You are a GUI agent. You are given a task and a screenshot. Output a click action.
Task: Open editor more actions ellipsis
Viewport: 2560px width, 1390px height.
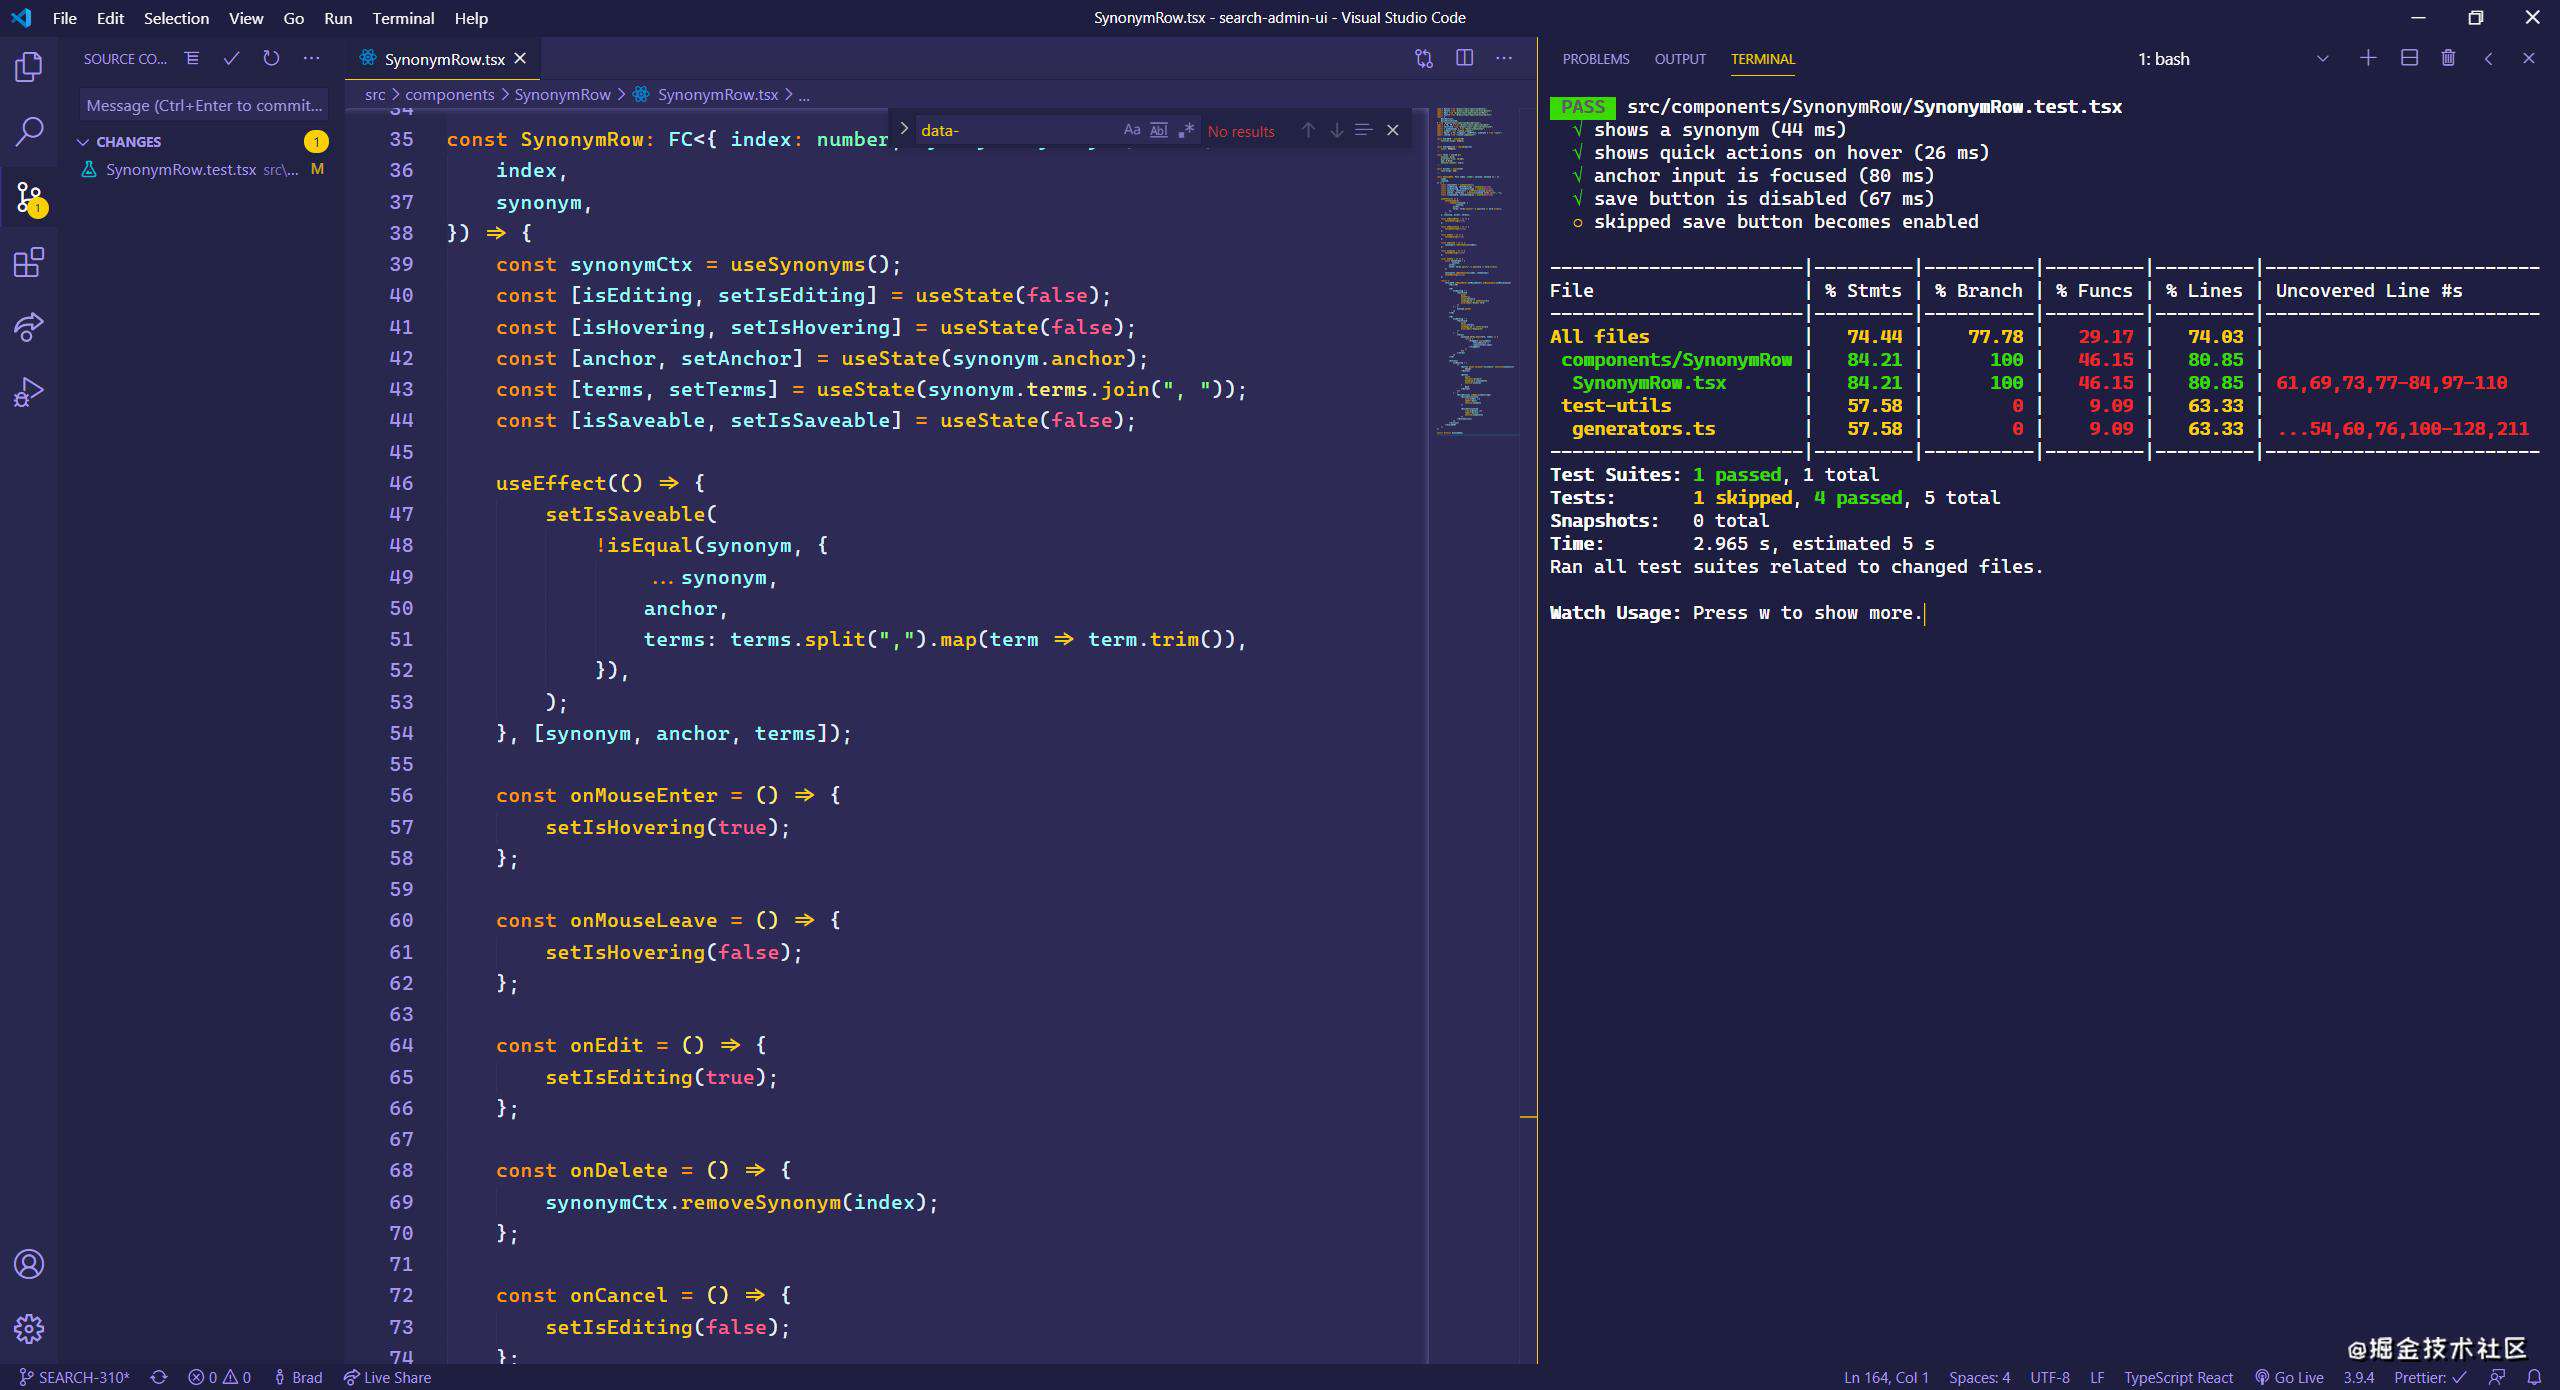1503,58
